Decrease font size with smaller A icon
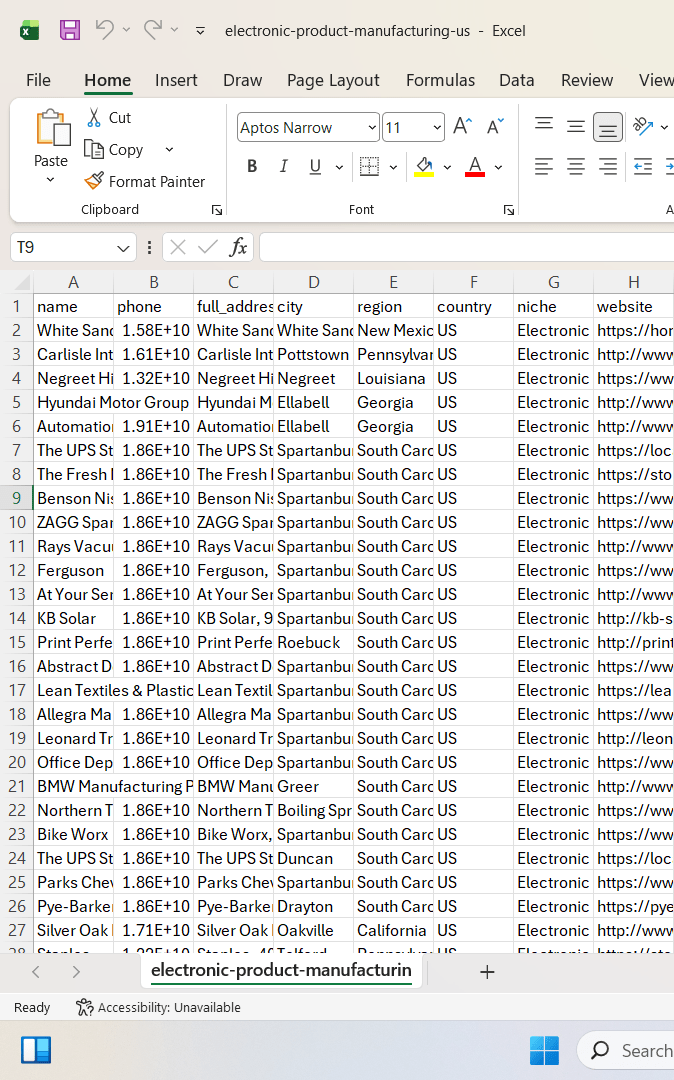 pyautogui.click(x=495, y=127)
